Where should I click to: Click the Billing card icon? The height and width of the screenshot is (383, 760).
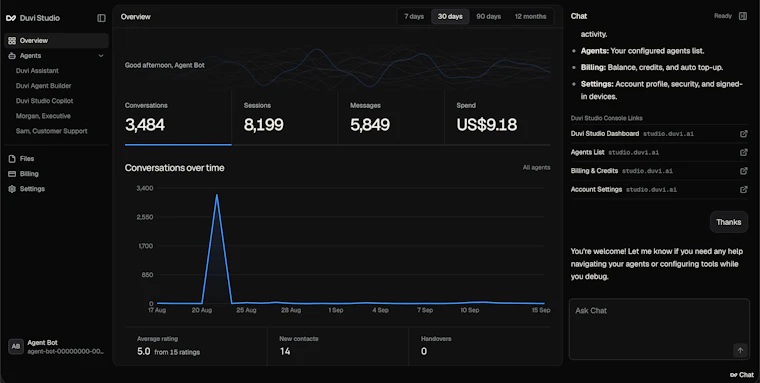(x=12, y=174)
